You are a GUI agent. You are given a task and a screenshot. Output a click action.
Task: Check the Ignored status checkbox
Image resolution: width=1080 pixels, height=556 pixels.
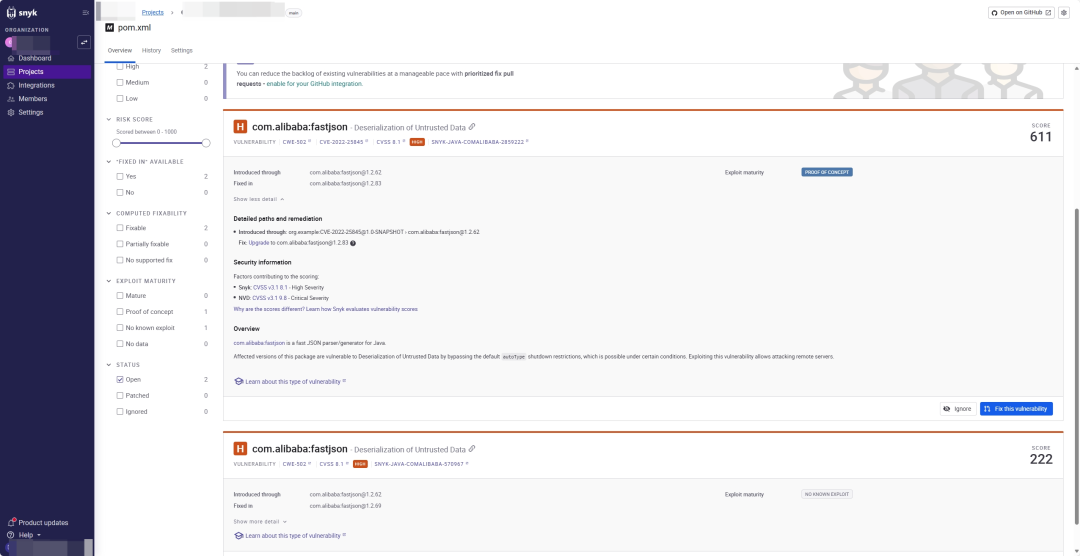(120, 411)
